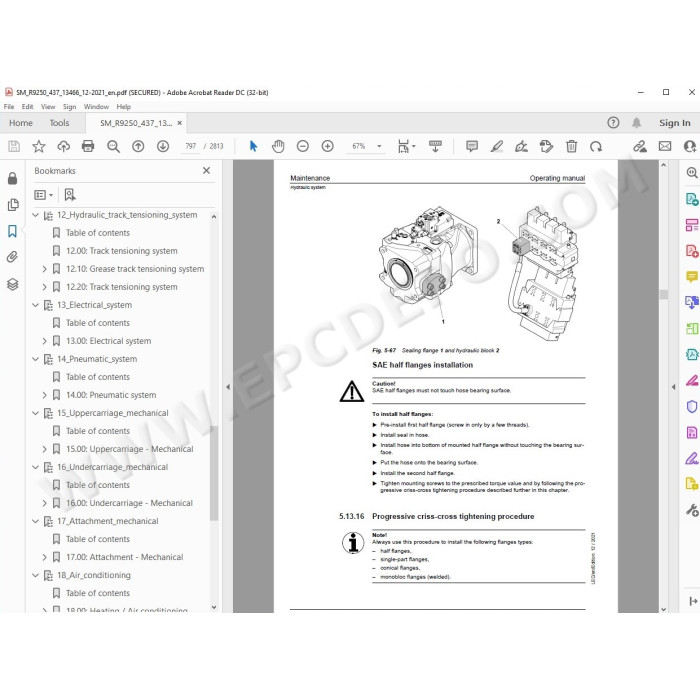Expand 12.10: Grease track tensioning system
700x700 pixels.
44,269
